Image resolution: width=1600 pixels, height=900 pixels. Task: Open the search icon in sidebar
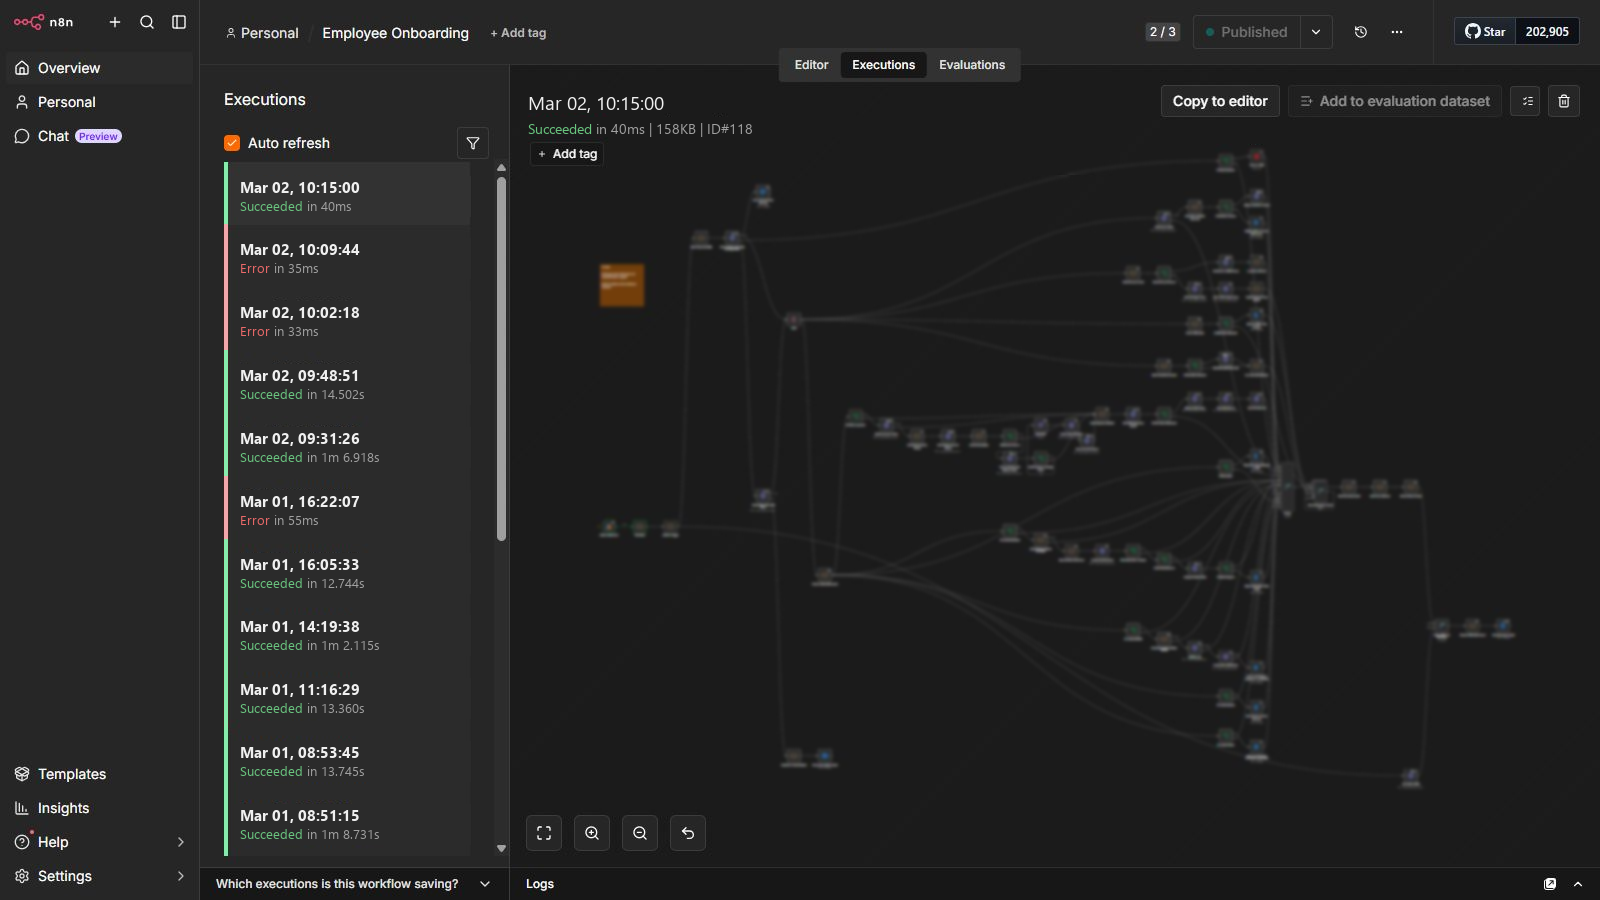[147, 22]
